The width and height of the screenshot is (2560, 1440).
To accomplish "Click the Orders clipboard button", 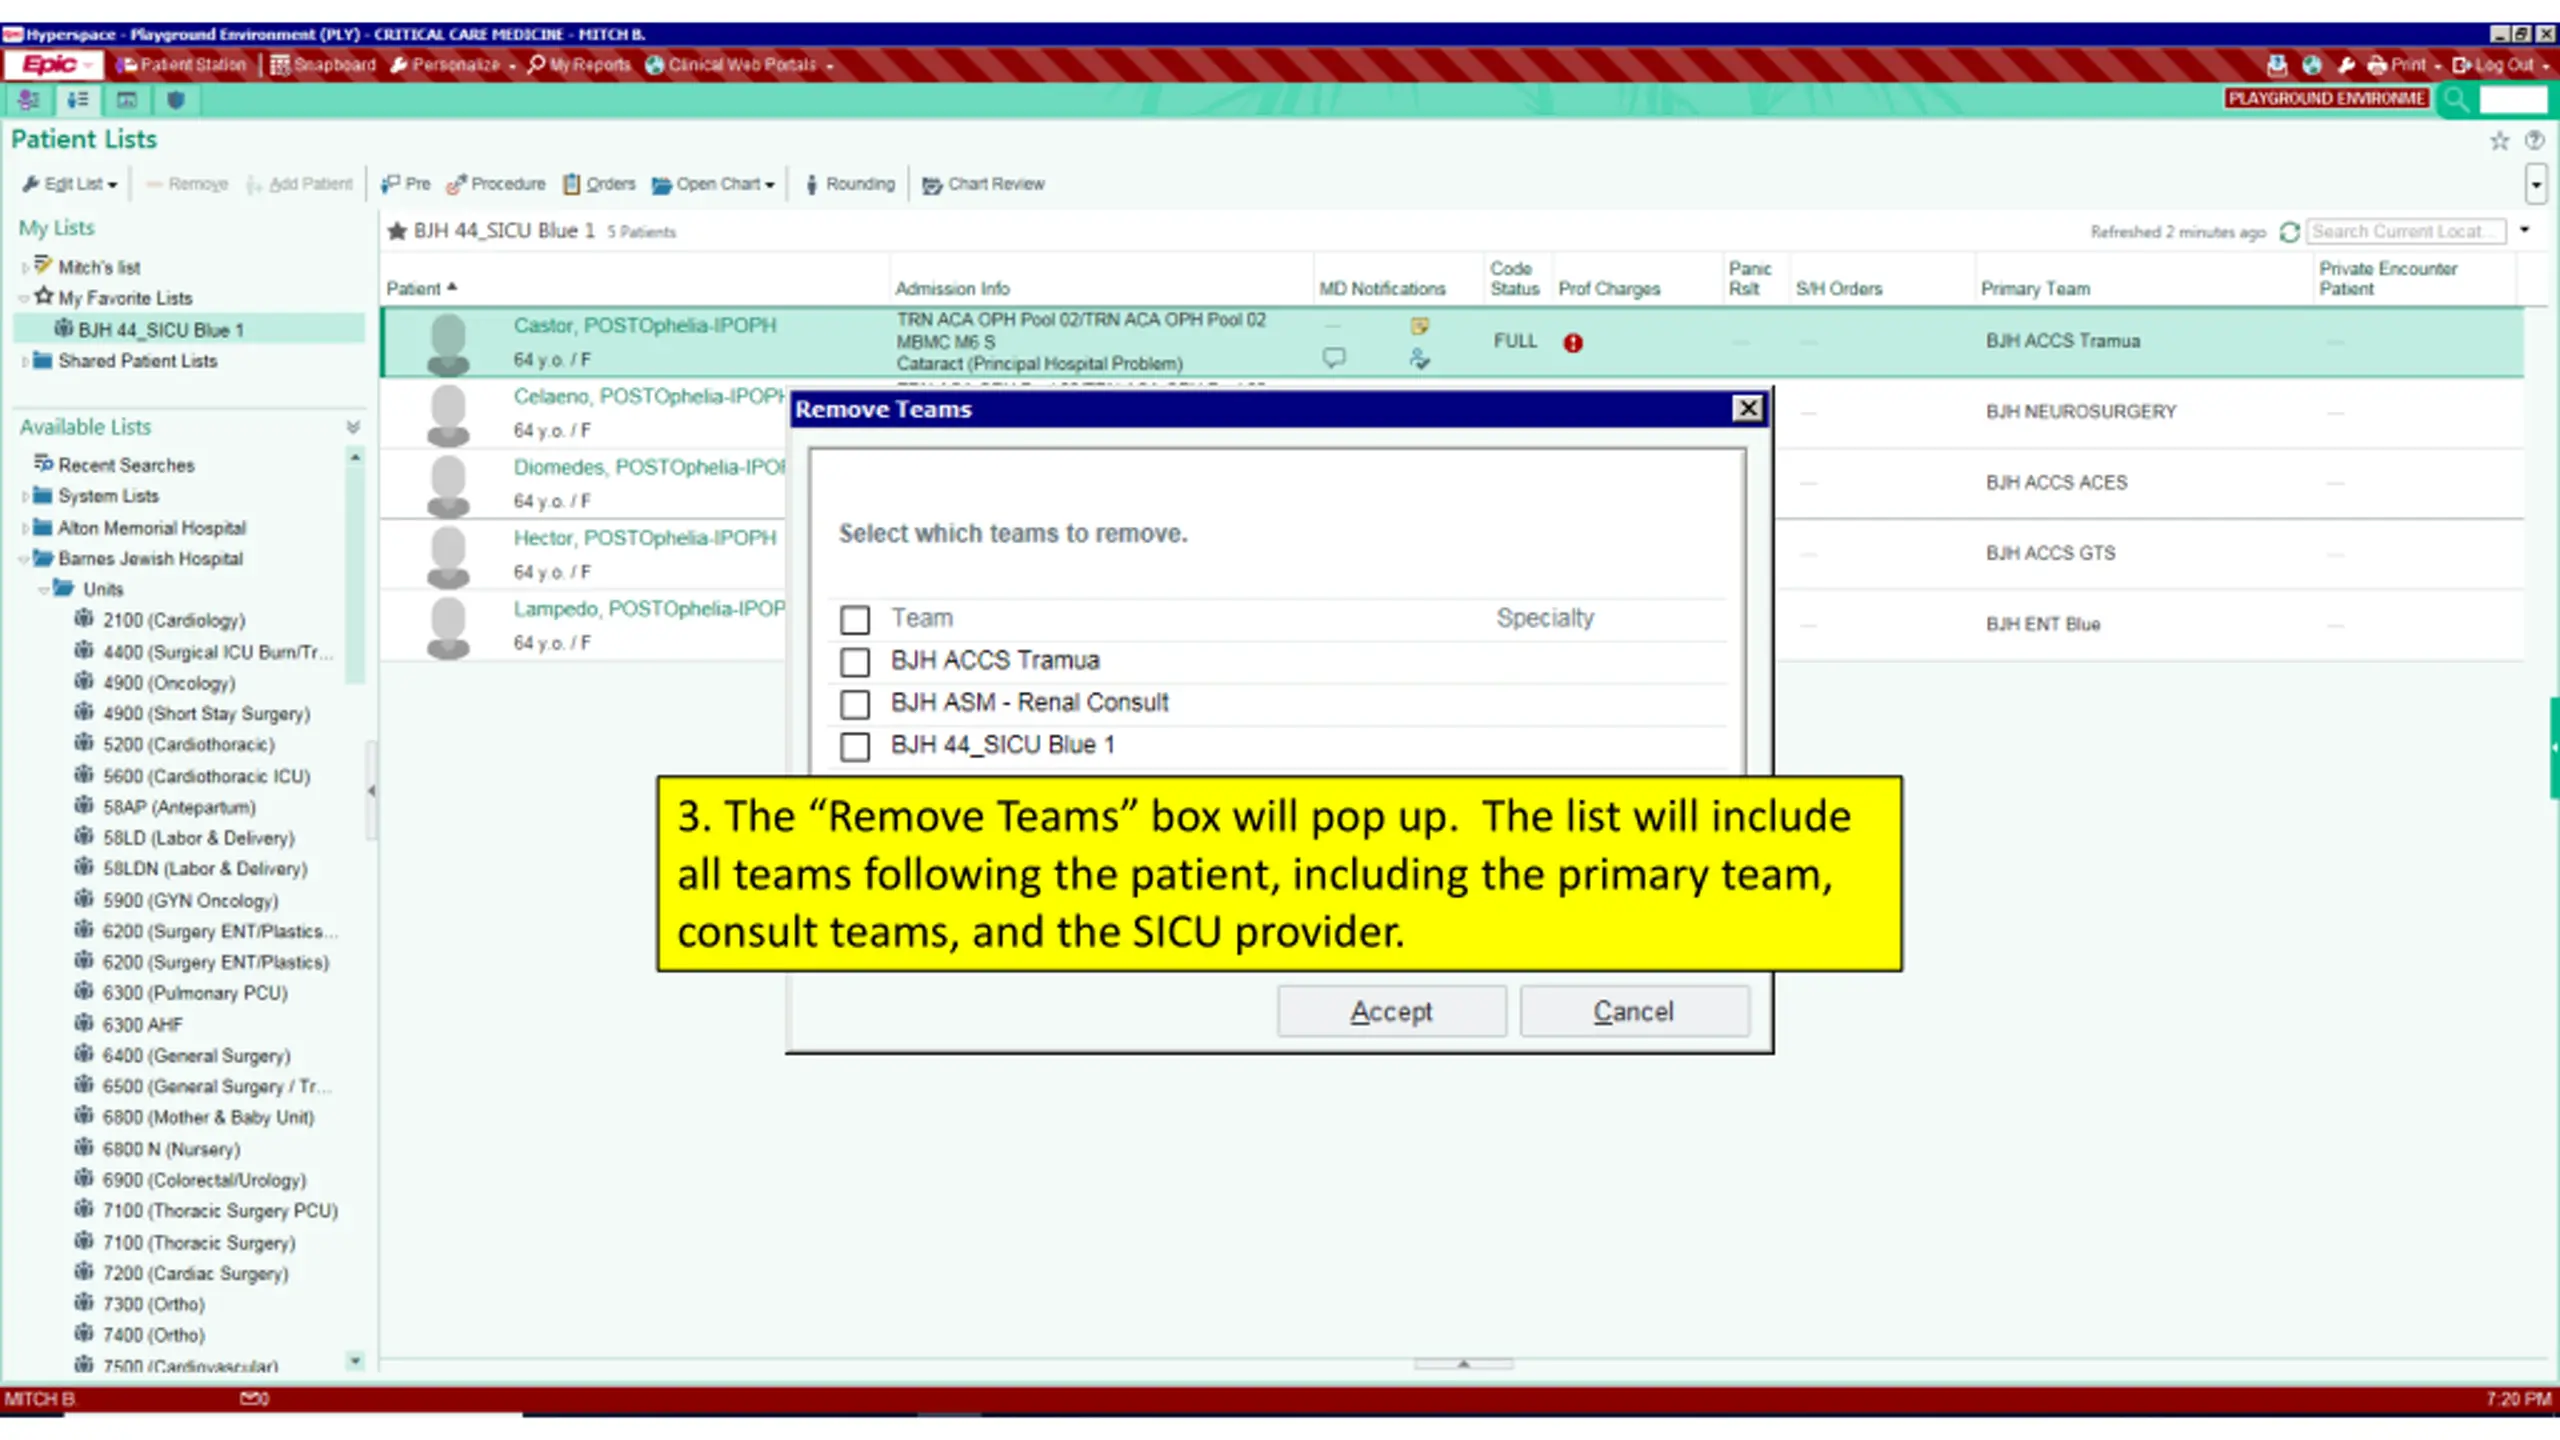I will coord(599,184).
